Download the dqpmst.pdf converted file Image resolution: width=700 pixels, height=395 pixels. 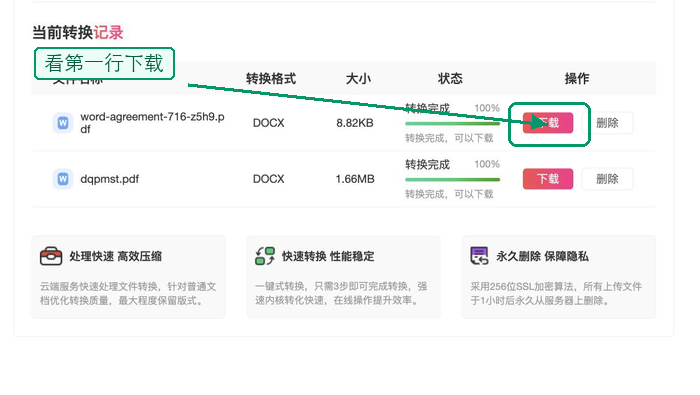coord(548,179)
